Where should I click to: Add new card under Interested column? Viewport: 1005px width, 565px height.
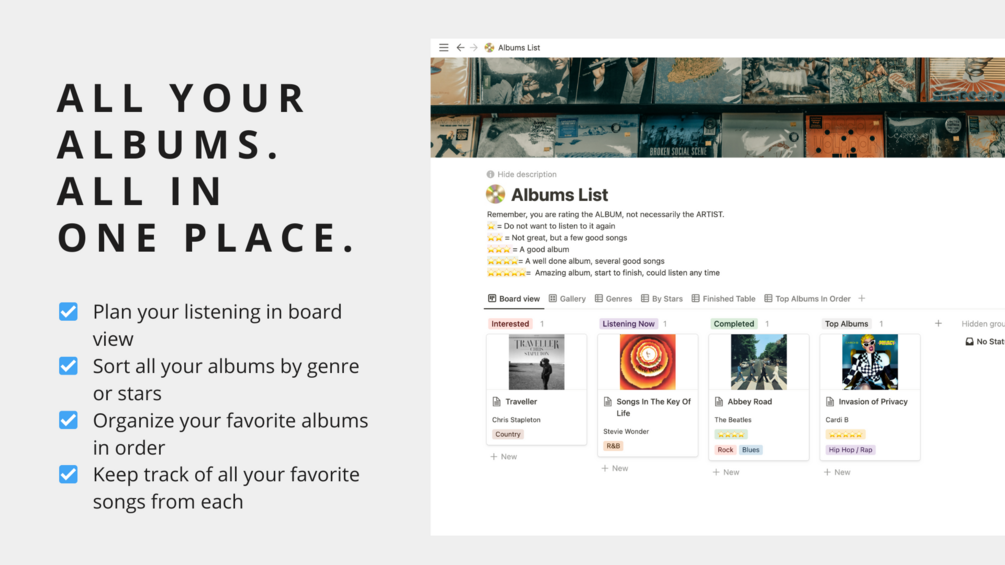[x=504, y=457]
